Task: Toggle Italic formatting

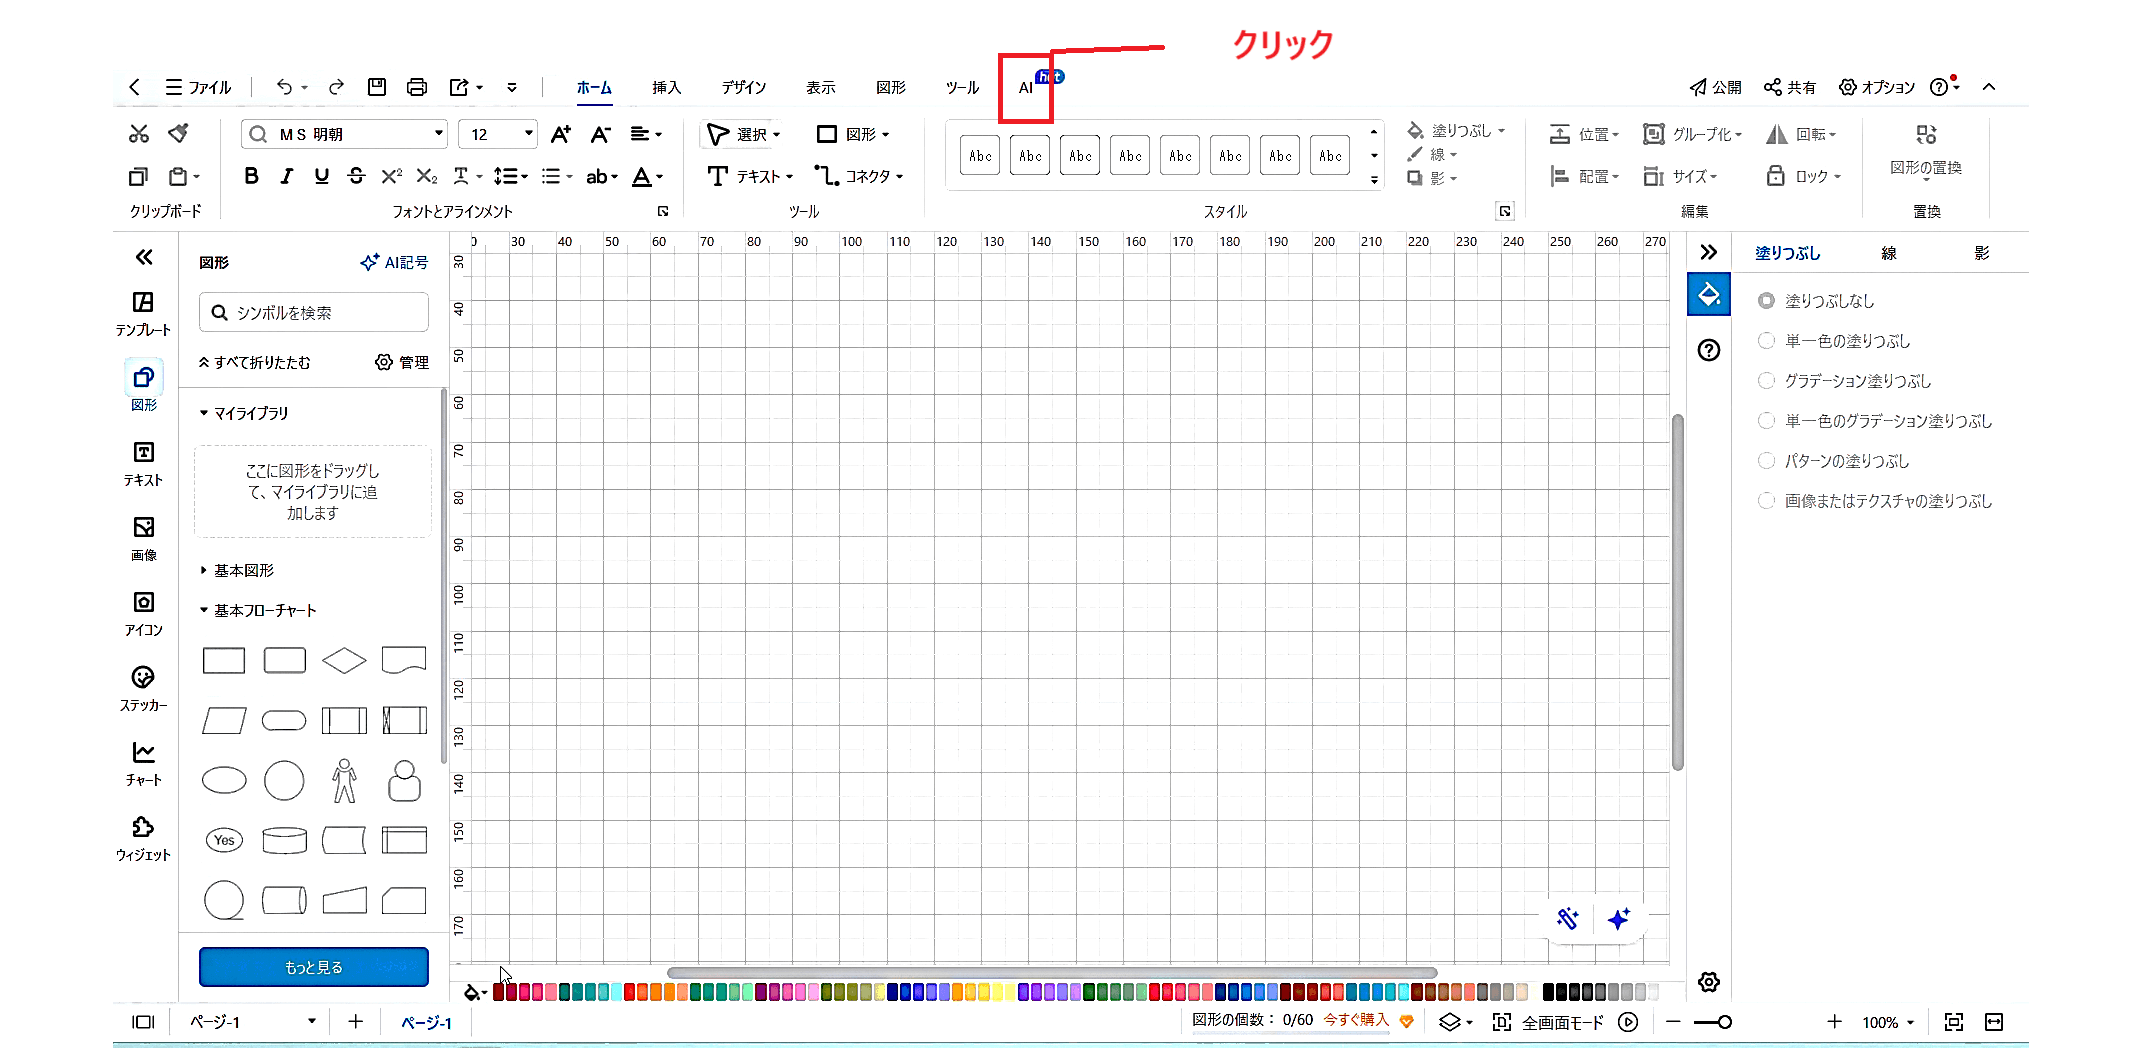Action: pos(286,176)
